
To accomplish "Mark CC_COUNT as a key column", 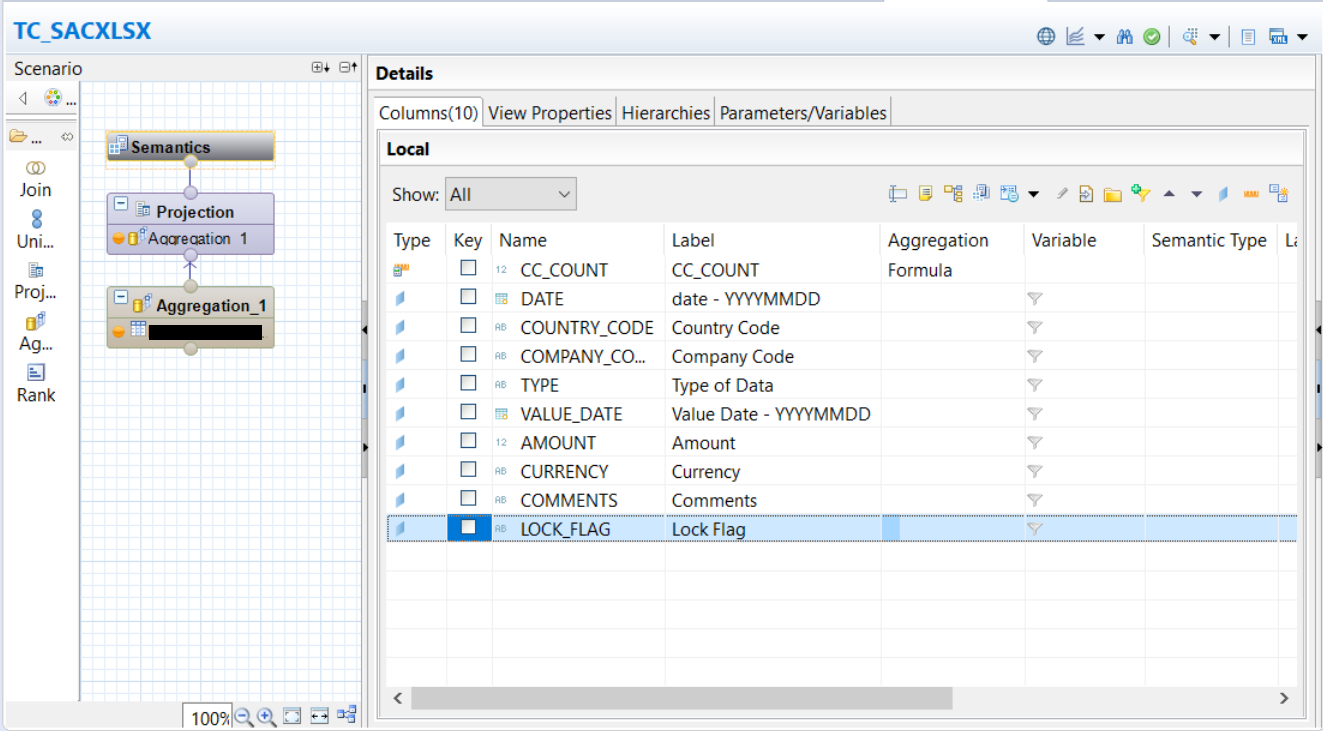I will tap(467, 269).
